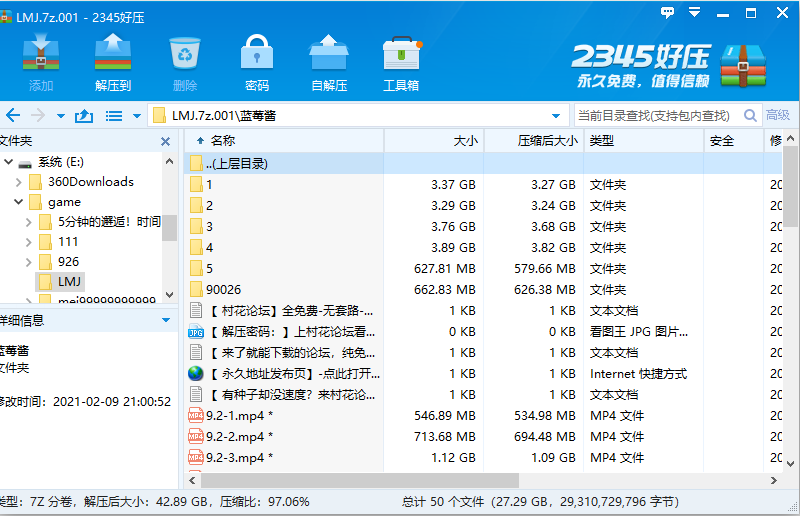Click the 高级 advanced search button
This screenshot has width=800, height=516.
click(x=778, y=116)
